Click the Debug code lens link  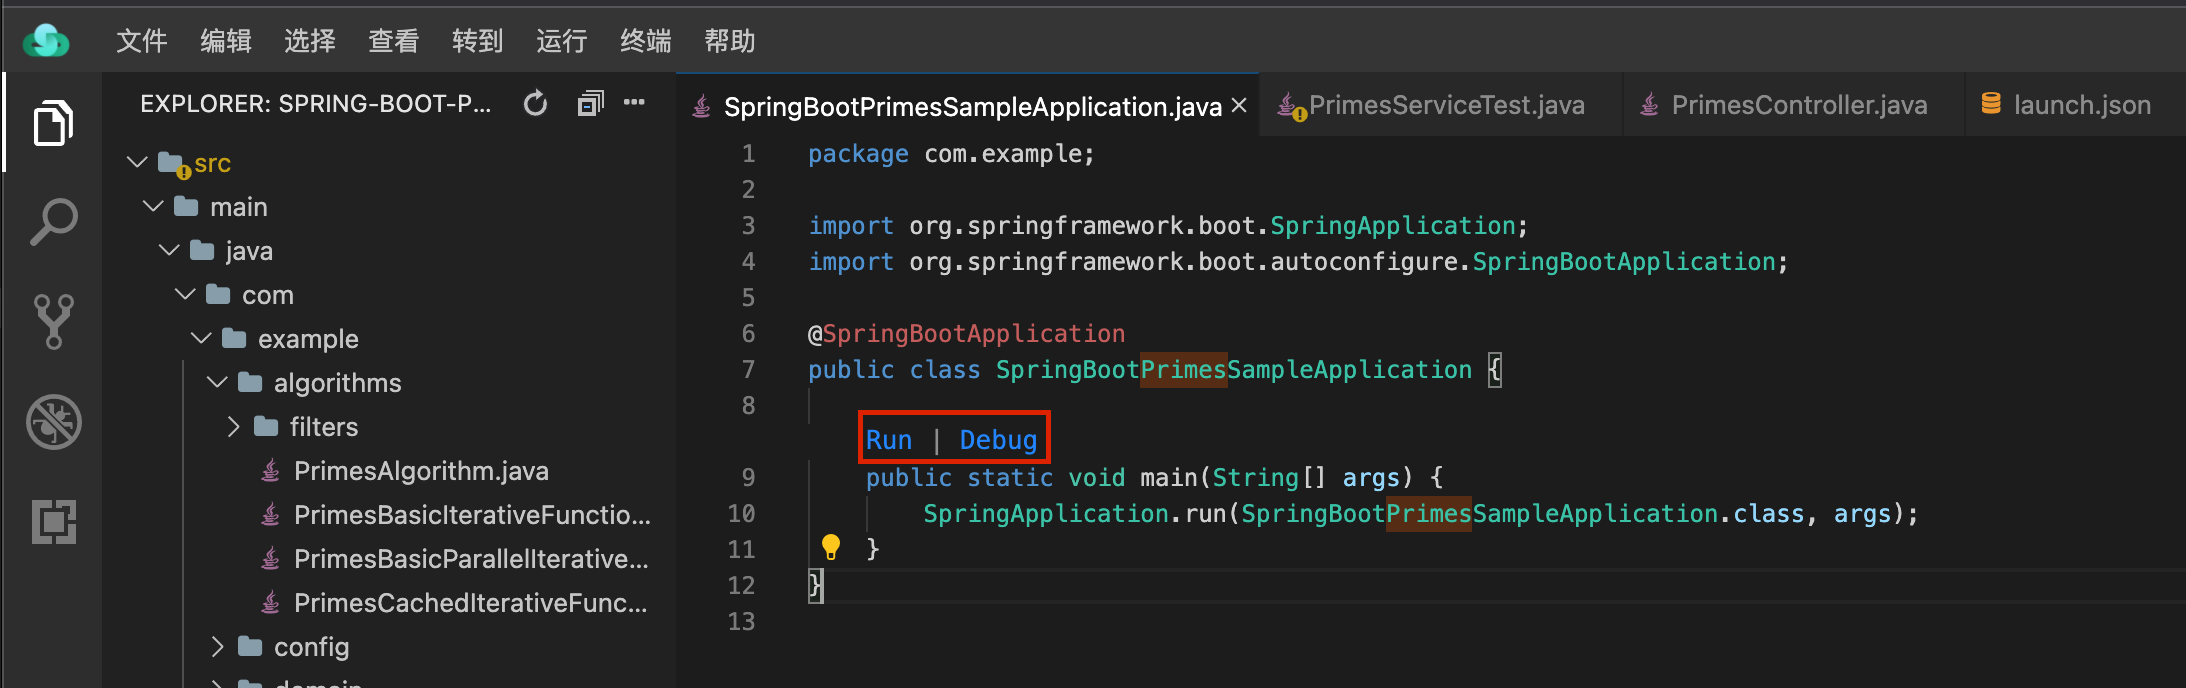(998, 440)
